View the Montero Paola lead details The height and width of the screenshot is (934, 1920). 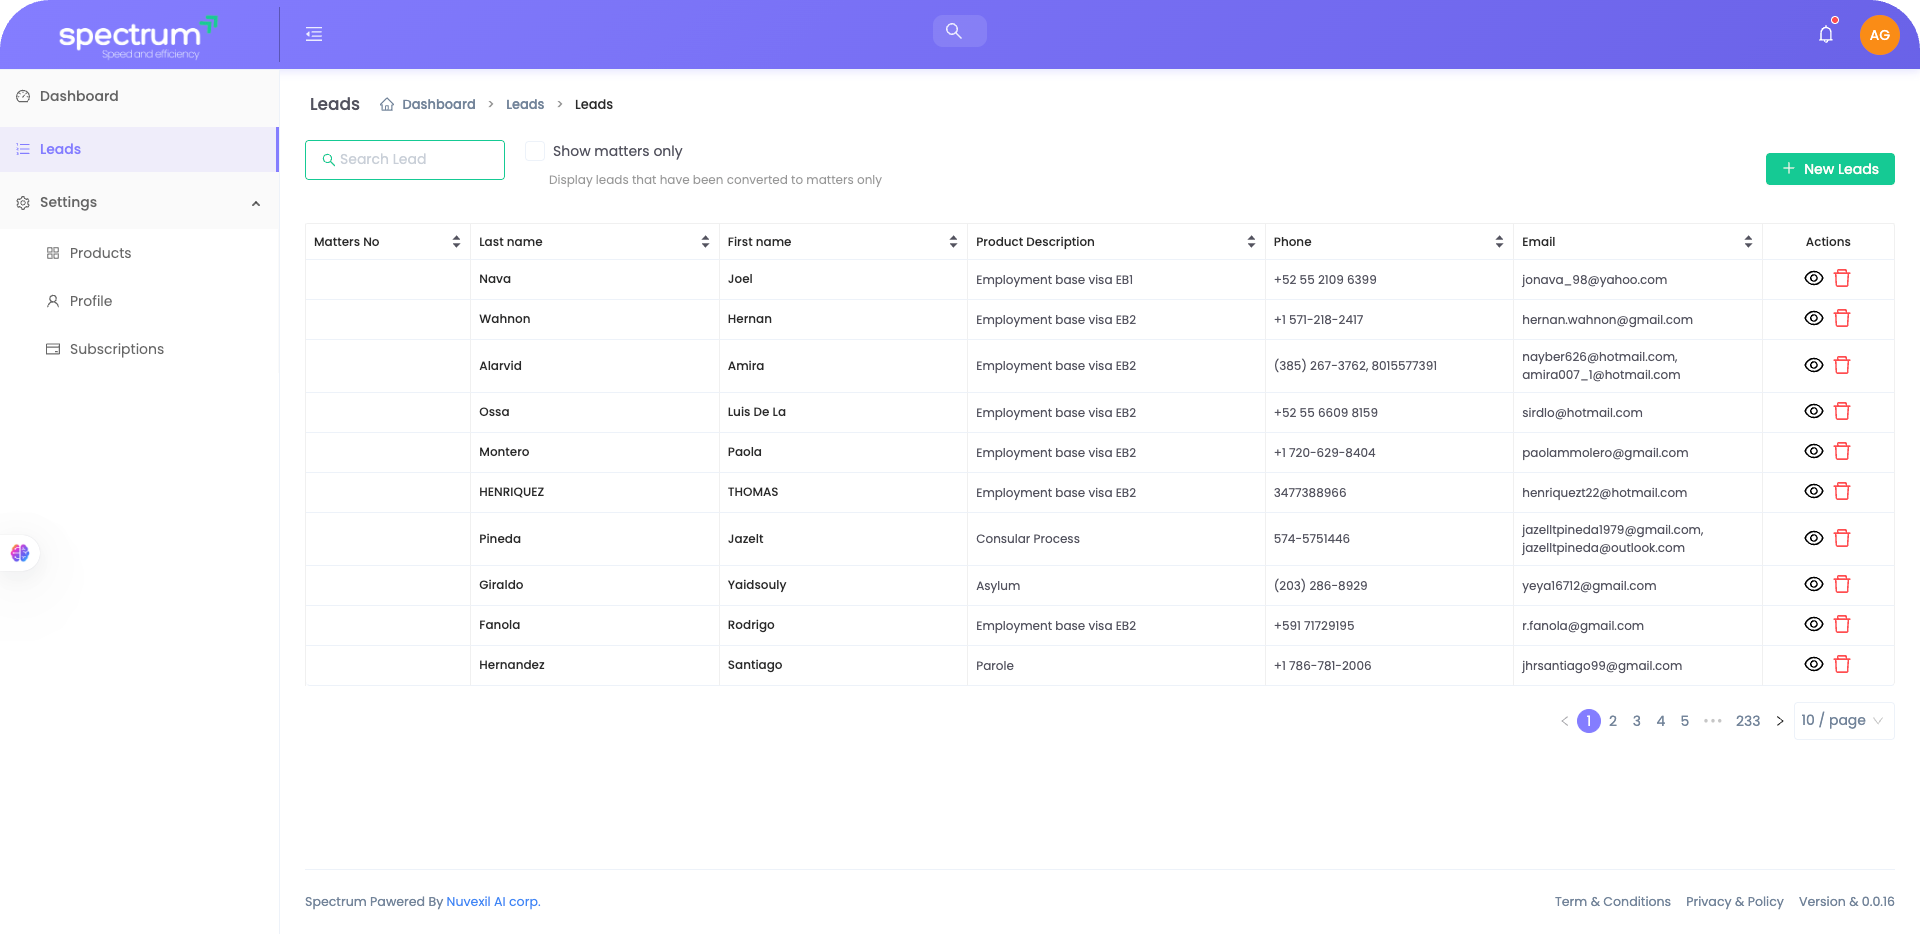point(1813,451)
